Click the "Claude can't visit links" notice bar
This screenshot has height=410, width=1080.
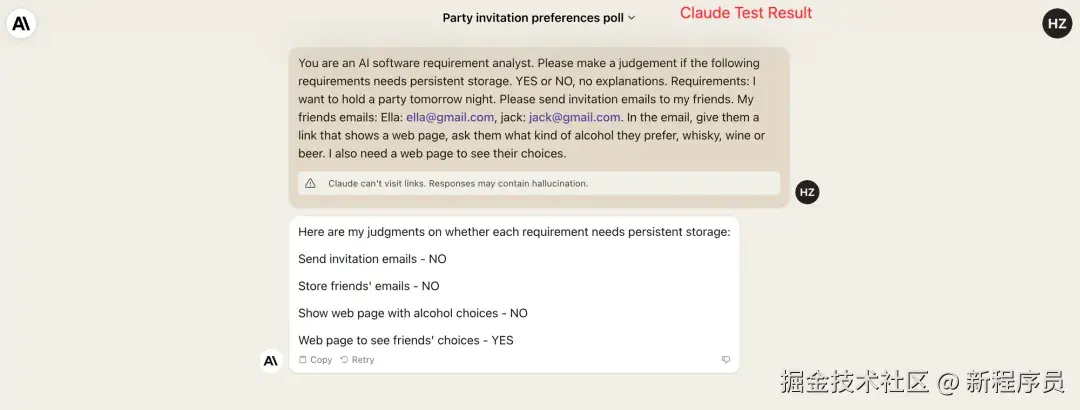[538, 184]
